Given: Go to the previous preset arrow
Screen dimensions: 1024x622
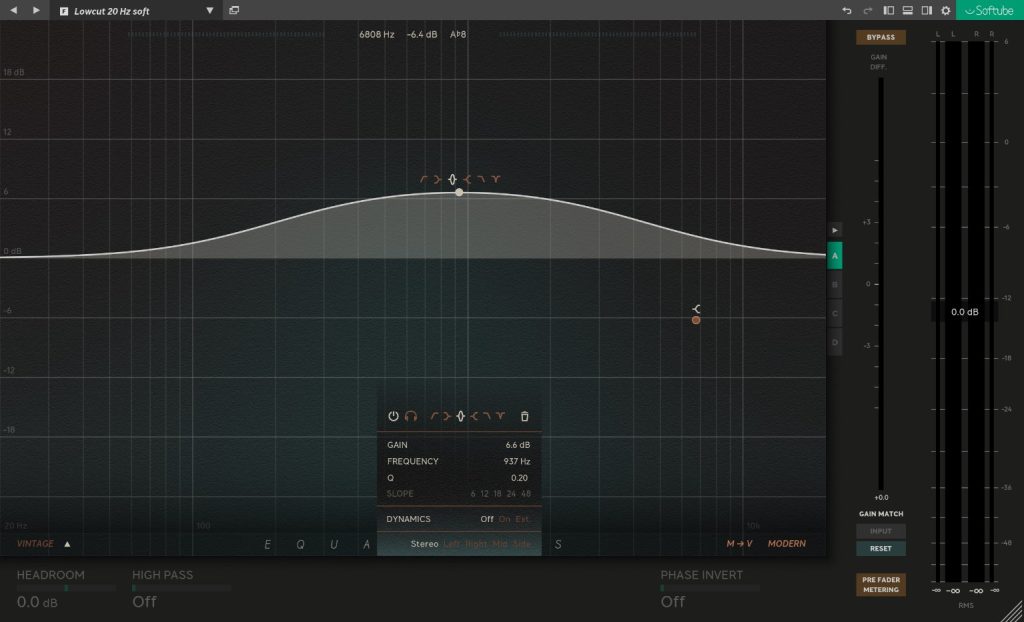Looking at the screenshot, I should 14,10.
